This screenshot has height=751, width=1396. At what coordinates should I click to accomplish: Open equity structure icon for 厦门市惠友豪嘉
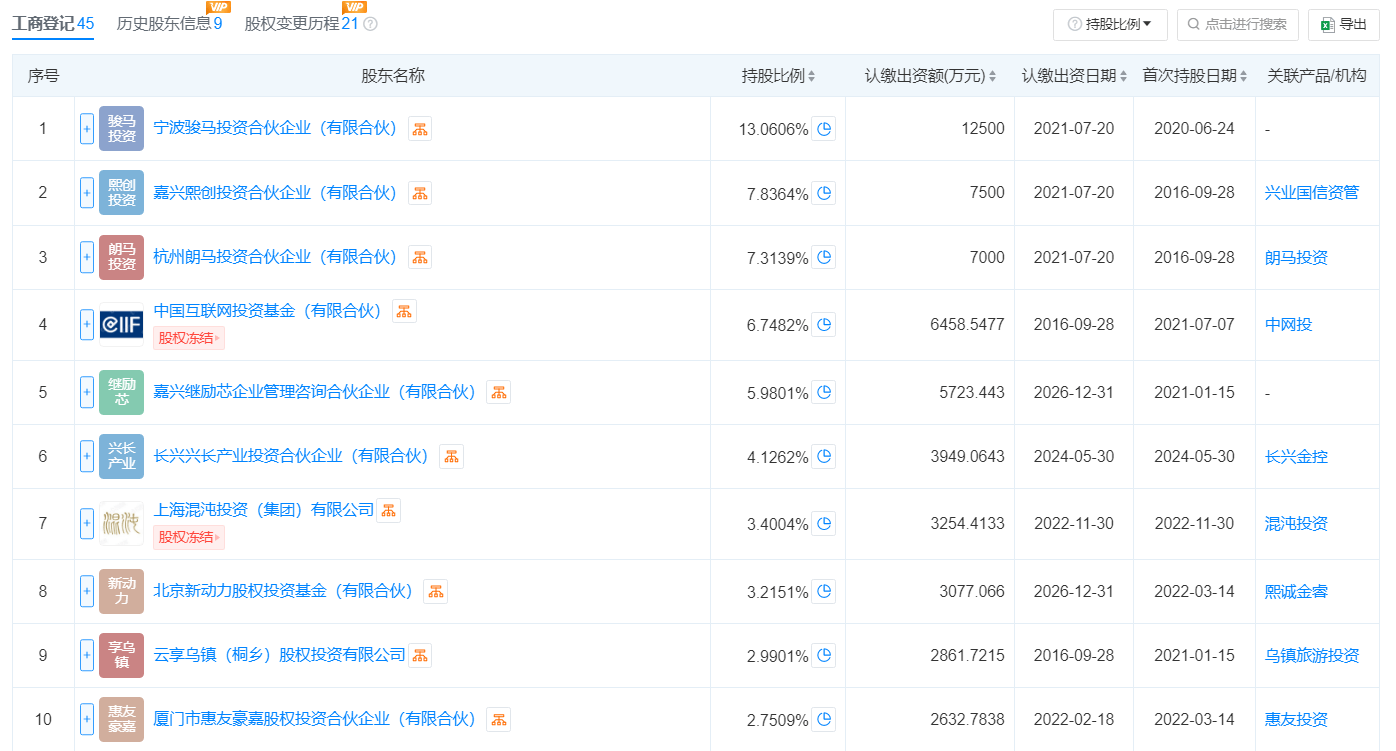498,719
